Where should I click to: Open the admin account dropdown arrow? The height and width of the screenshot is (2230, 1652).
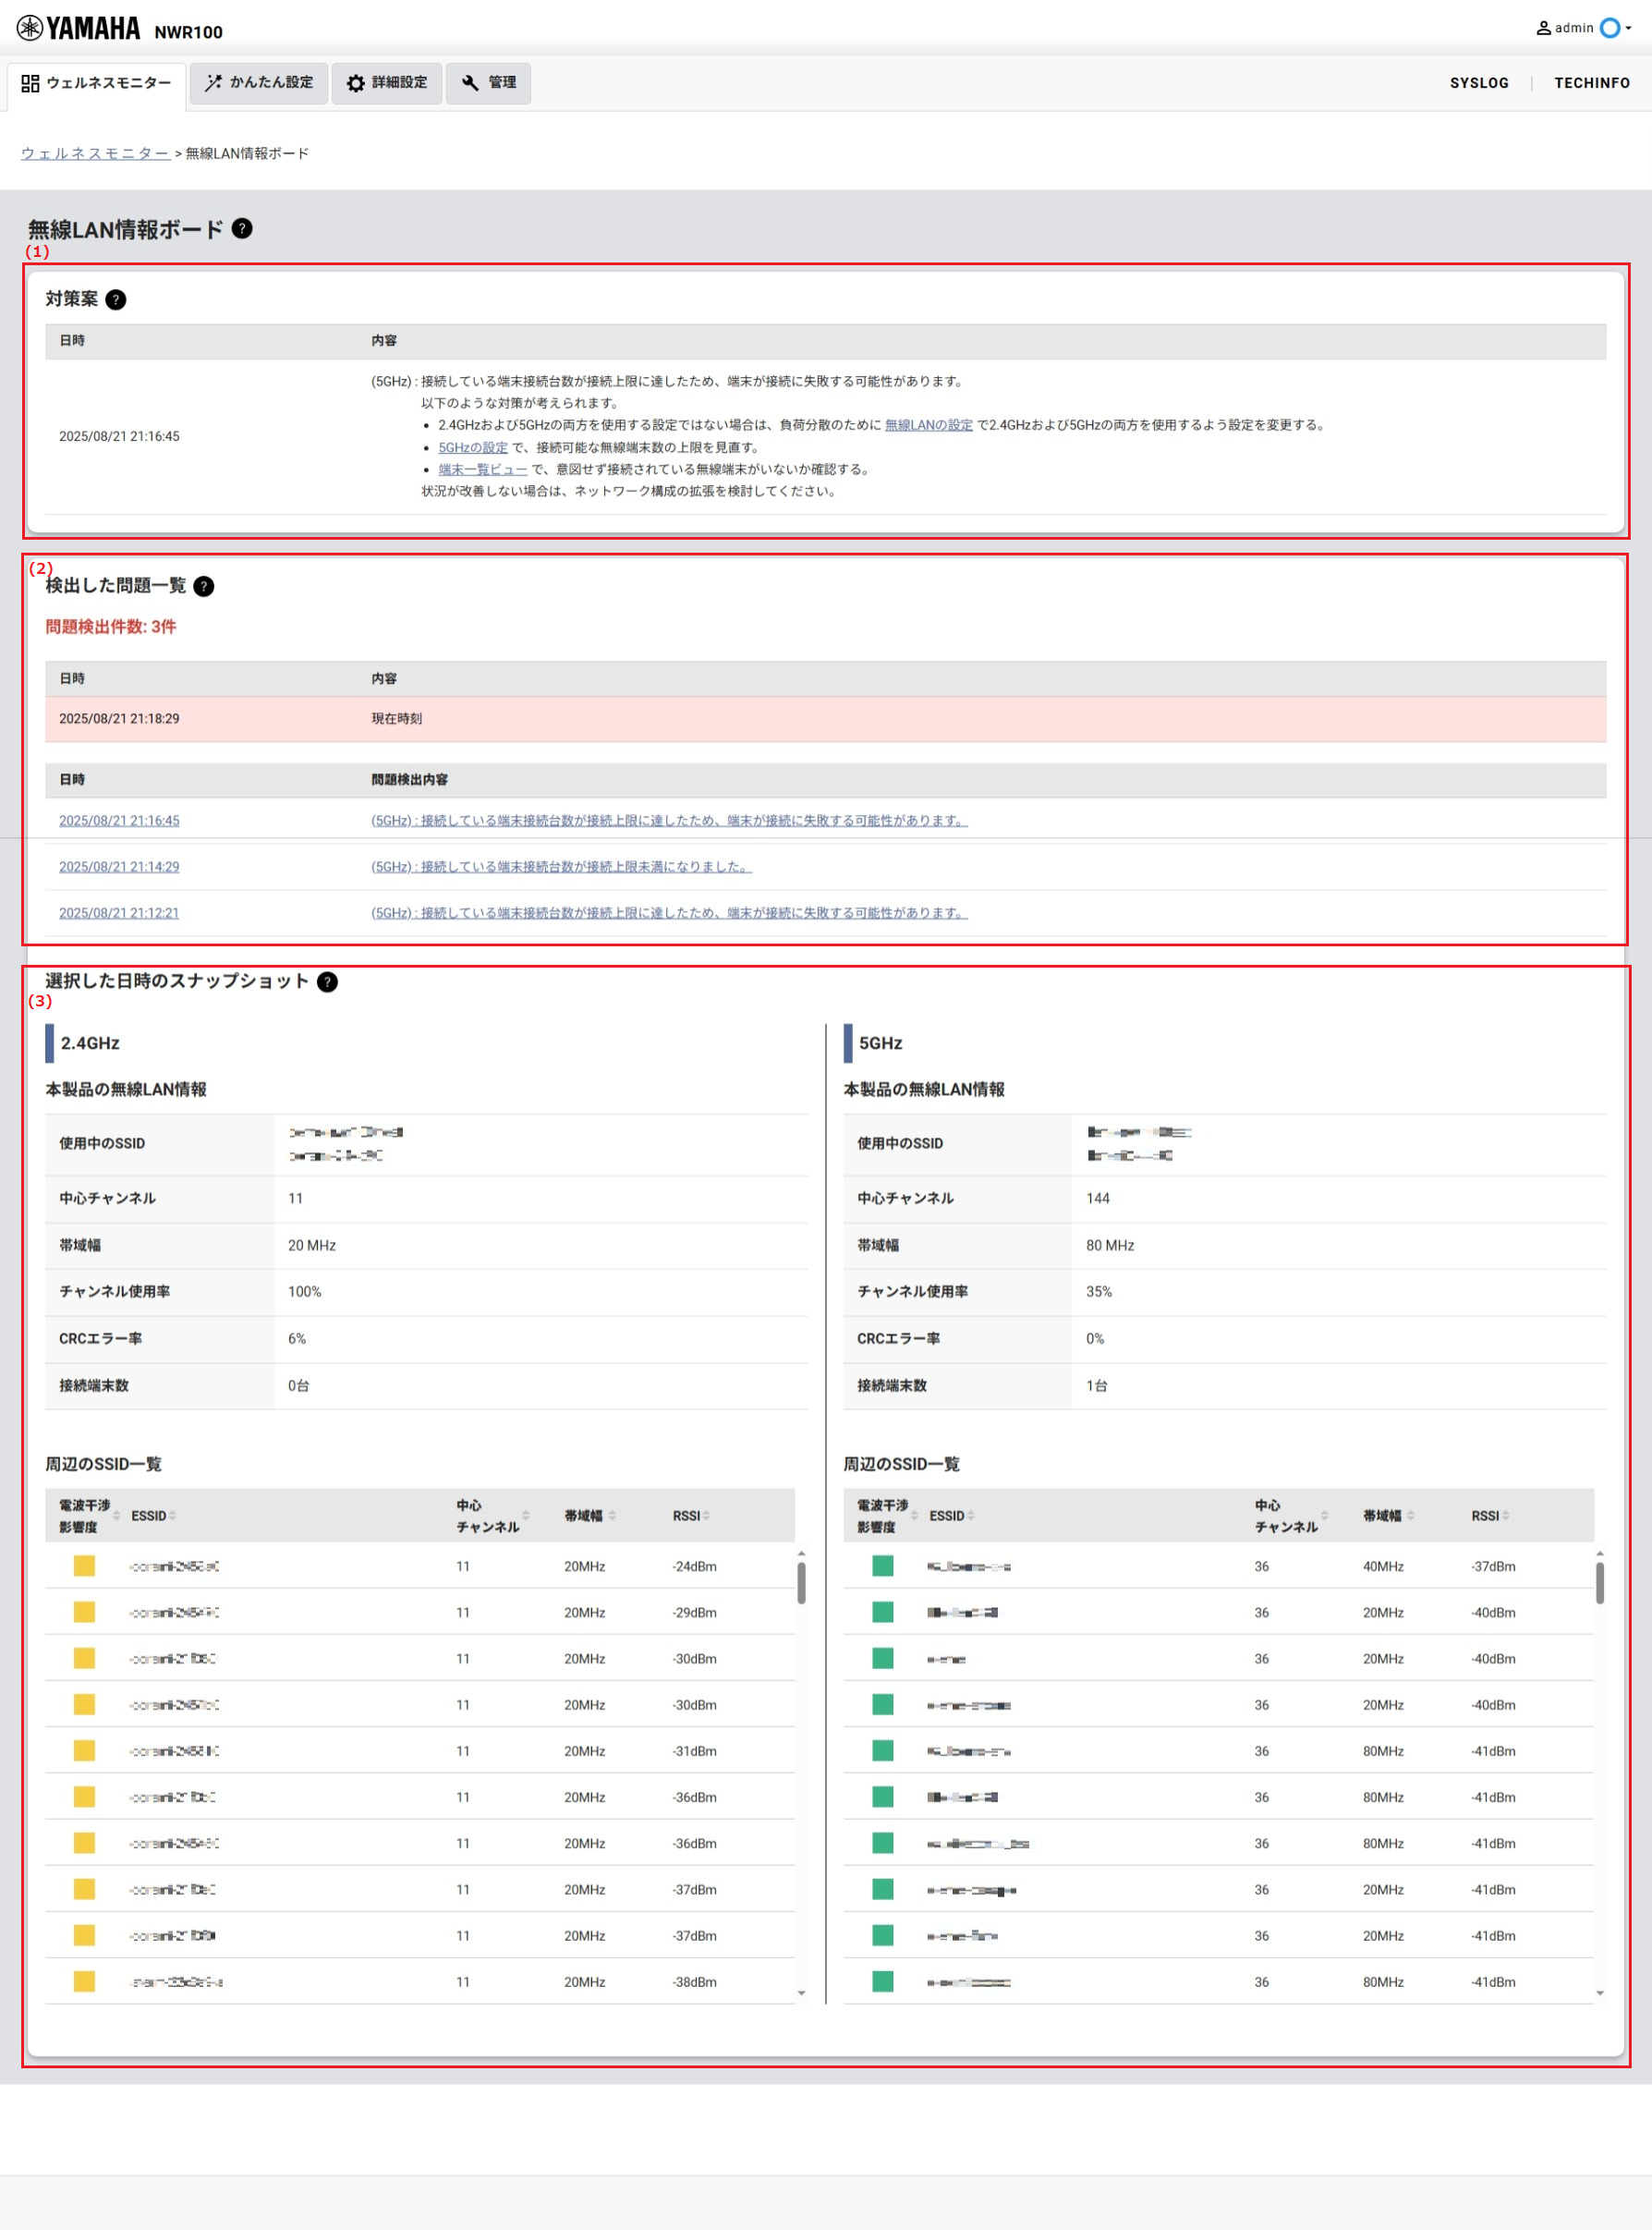point(1629,29)
